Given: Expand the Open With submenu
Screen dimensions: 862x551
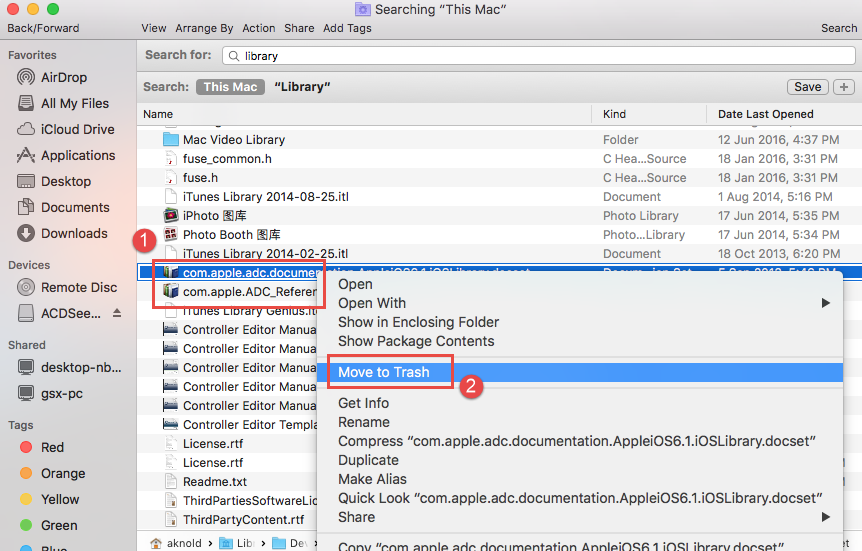Looking at the screenshot, I should point(826,303).
